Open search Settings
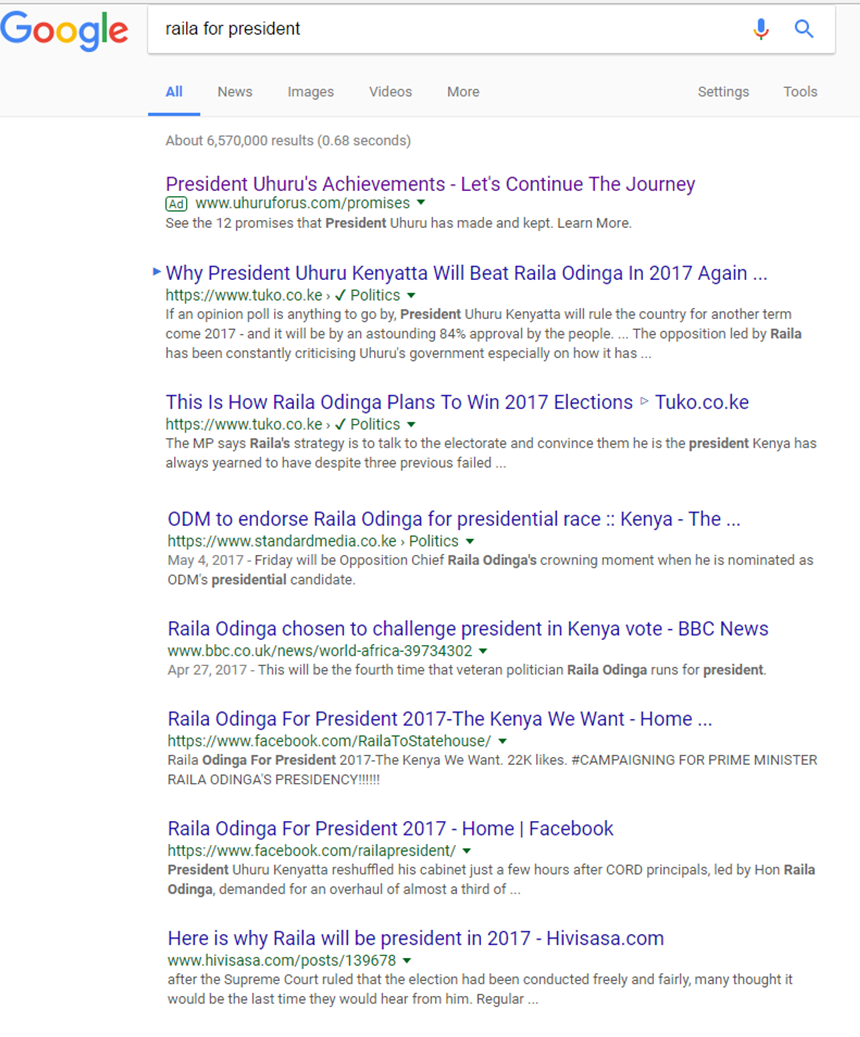860x1037 pixels. point(723,92)
